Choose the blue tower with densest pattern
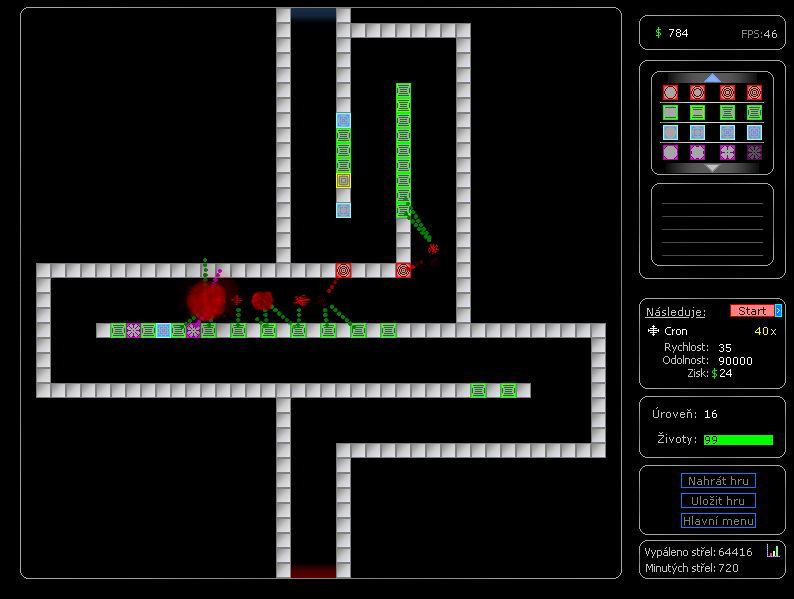Viewport: 794px width, 599px height. tap(754, 133)
